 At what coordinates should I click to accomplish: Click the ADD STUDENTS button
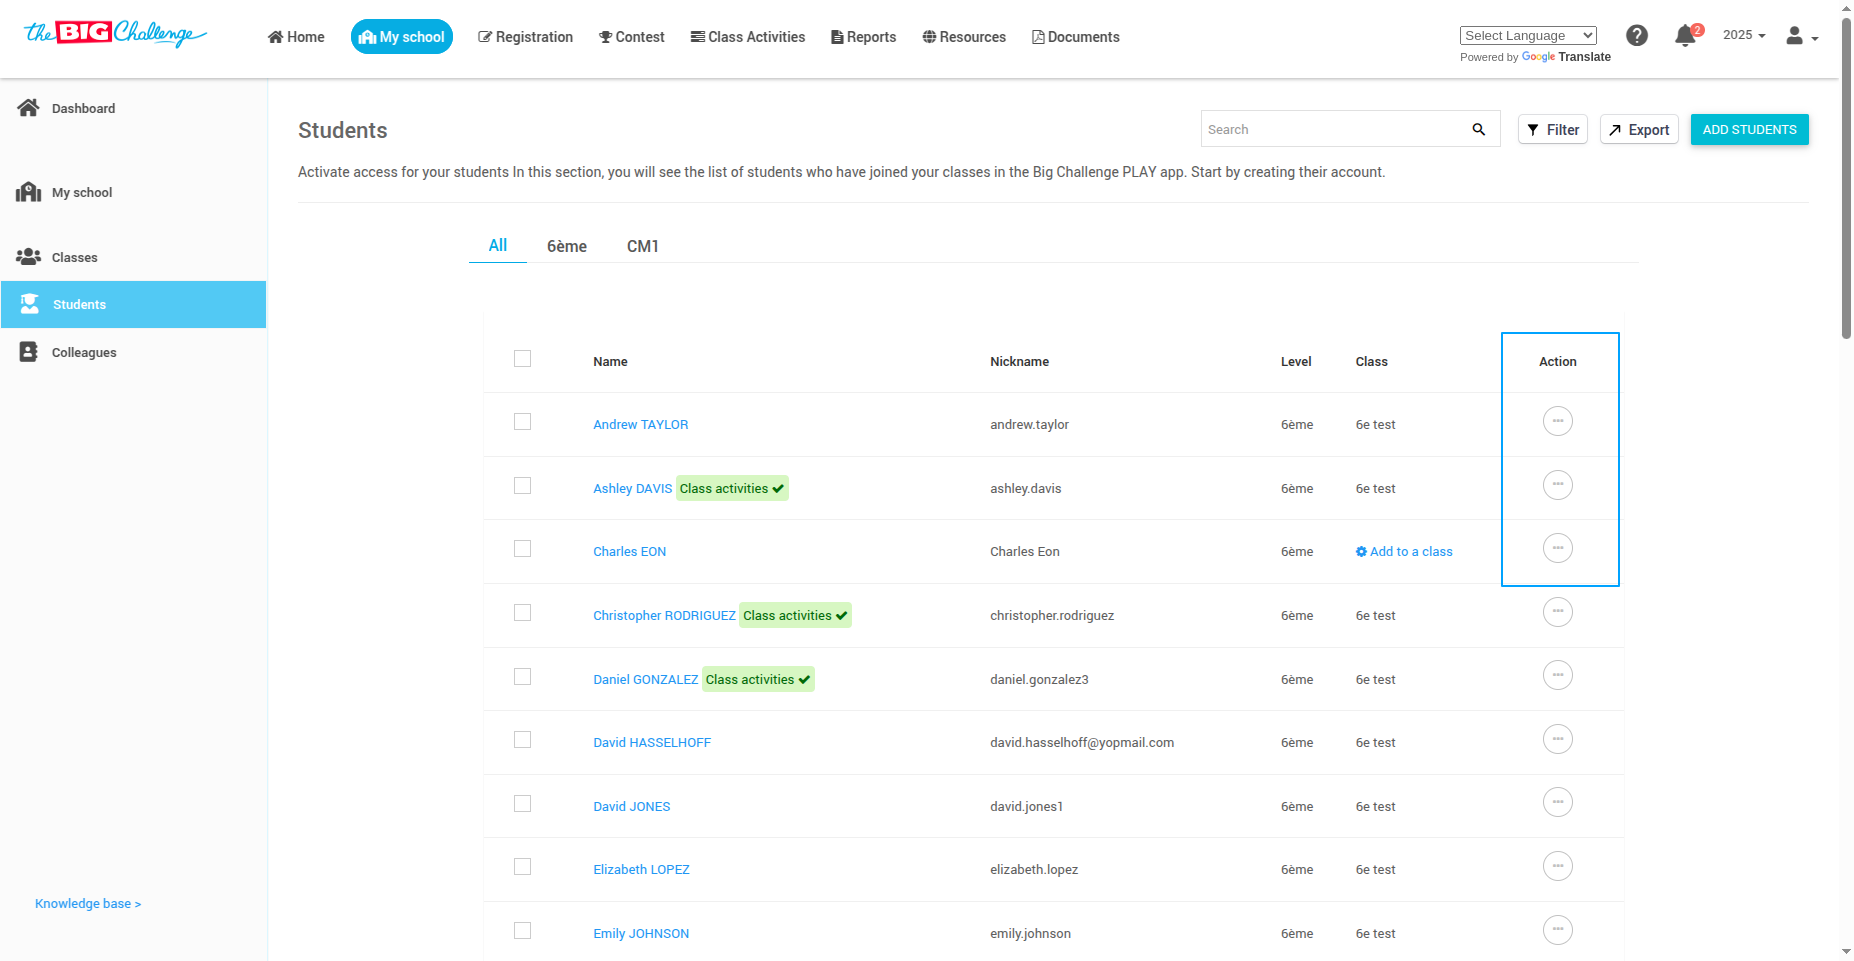[x=1749, y=130]
